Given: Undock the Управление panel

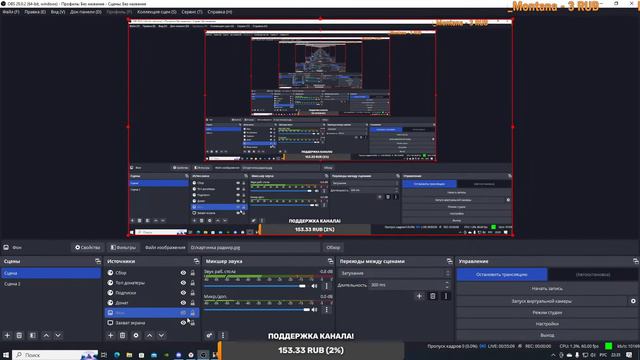Looking at the screenshot, I should (636, 261).
